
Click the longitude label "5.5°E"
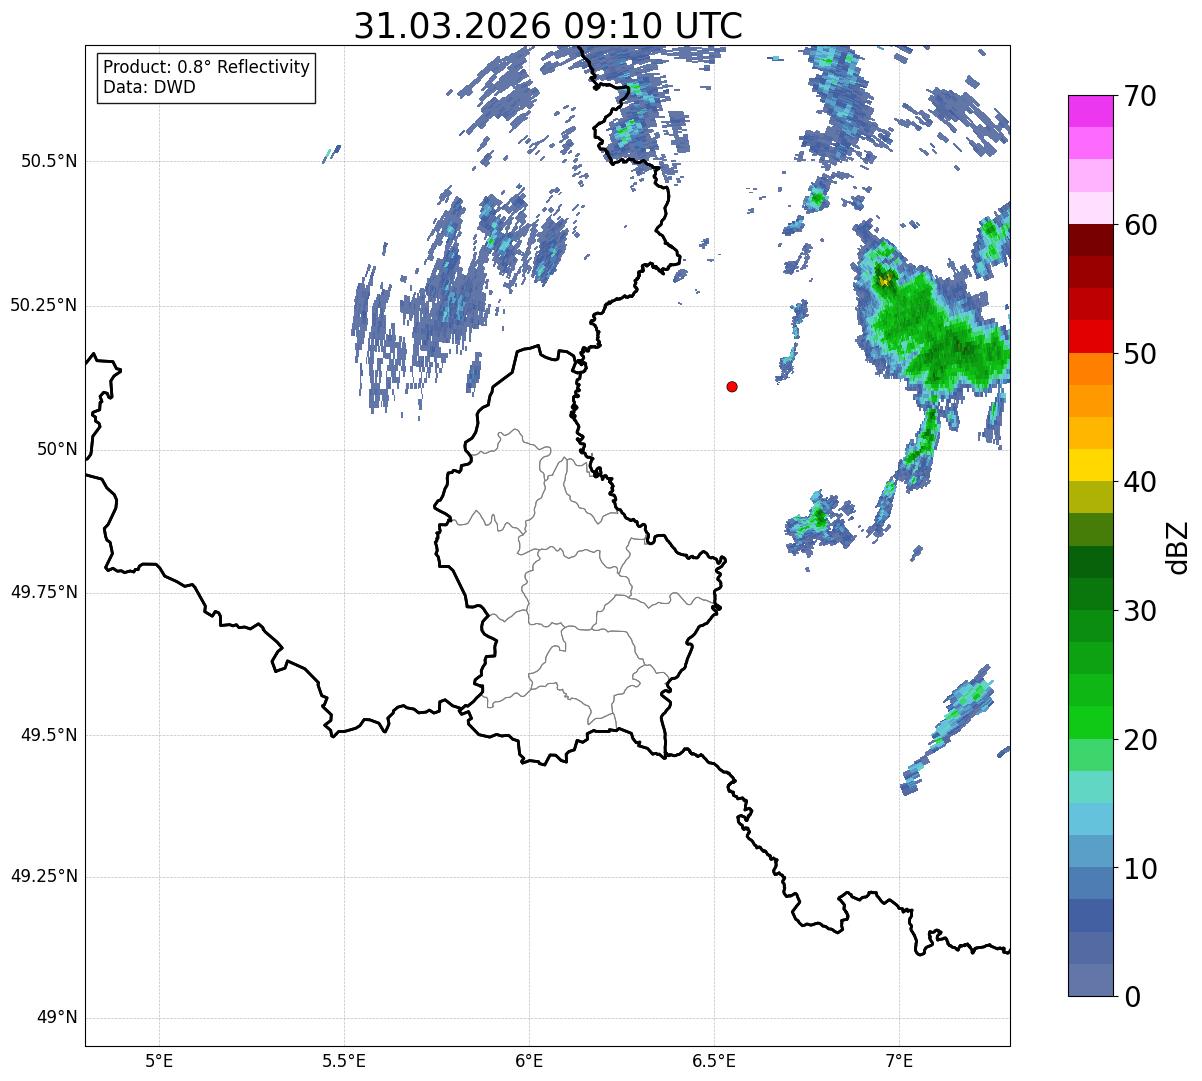[344, 1060]
